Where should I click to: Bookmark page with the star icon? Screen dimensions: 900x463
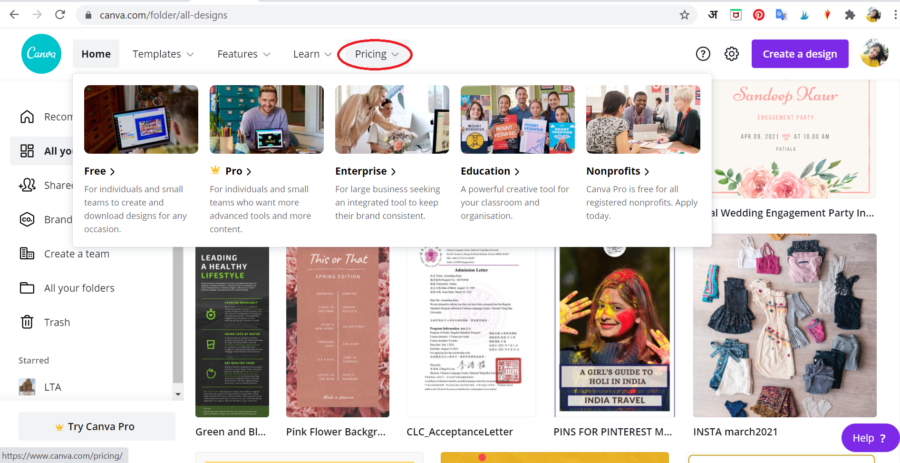684,15
